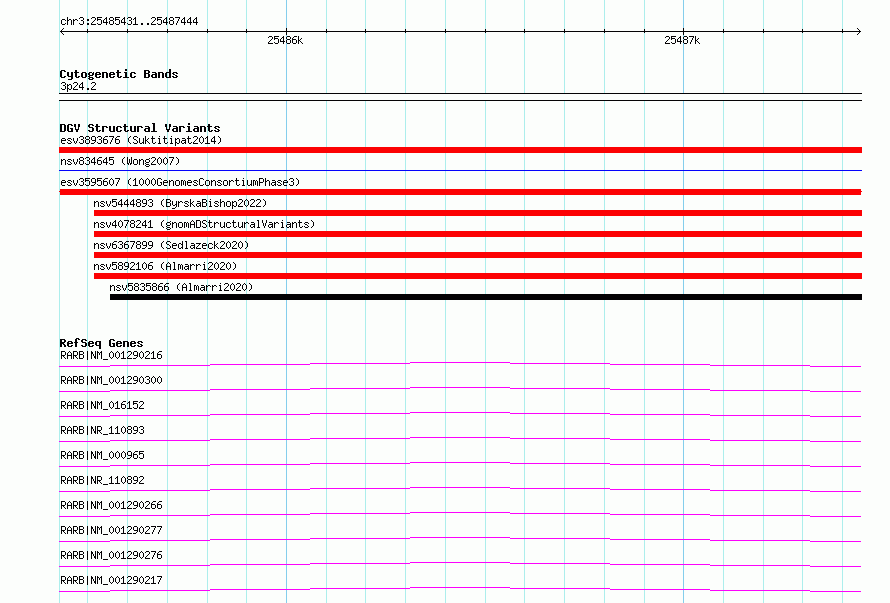The width and height of the screenshot is (890, 603).
Task: Open transcript RARB|NM_001290216
Action: point(111,355)
